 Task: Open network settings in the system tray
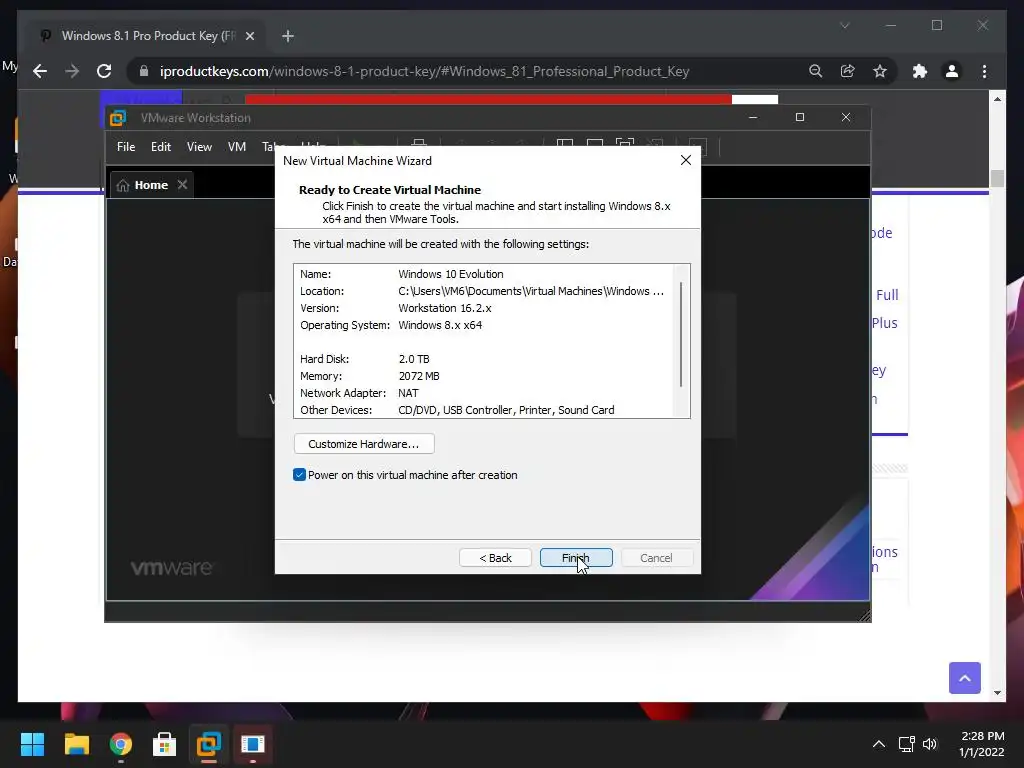point(906,744)
